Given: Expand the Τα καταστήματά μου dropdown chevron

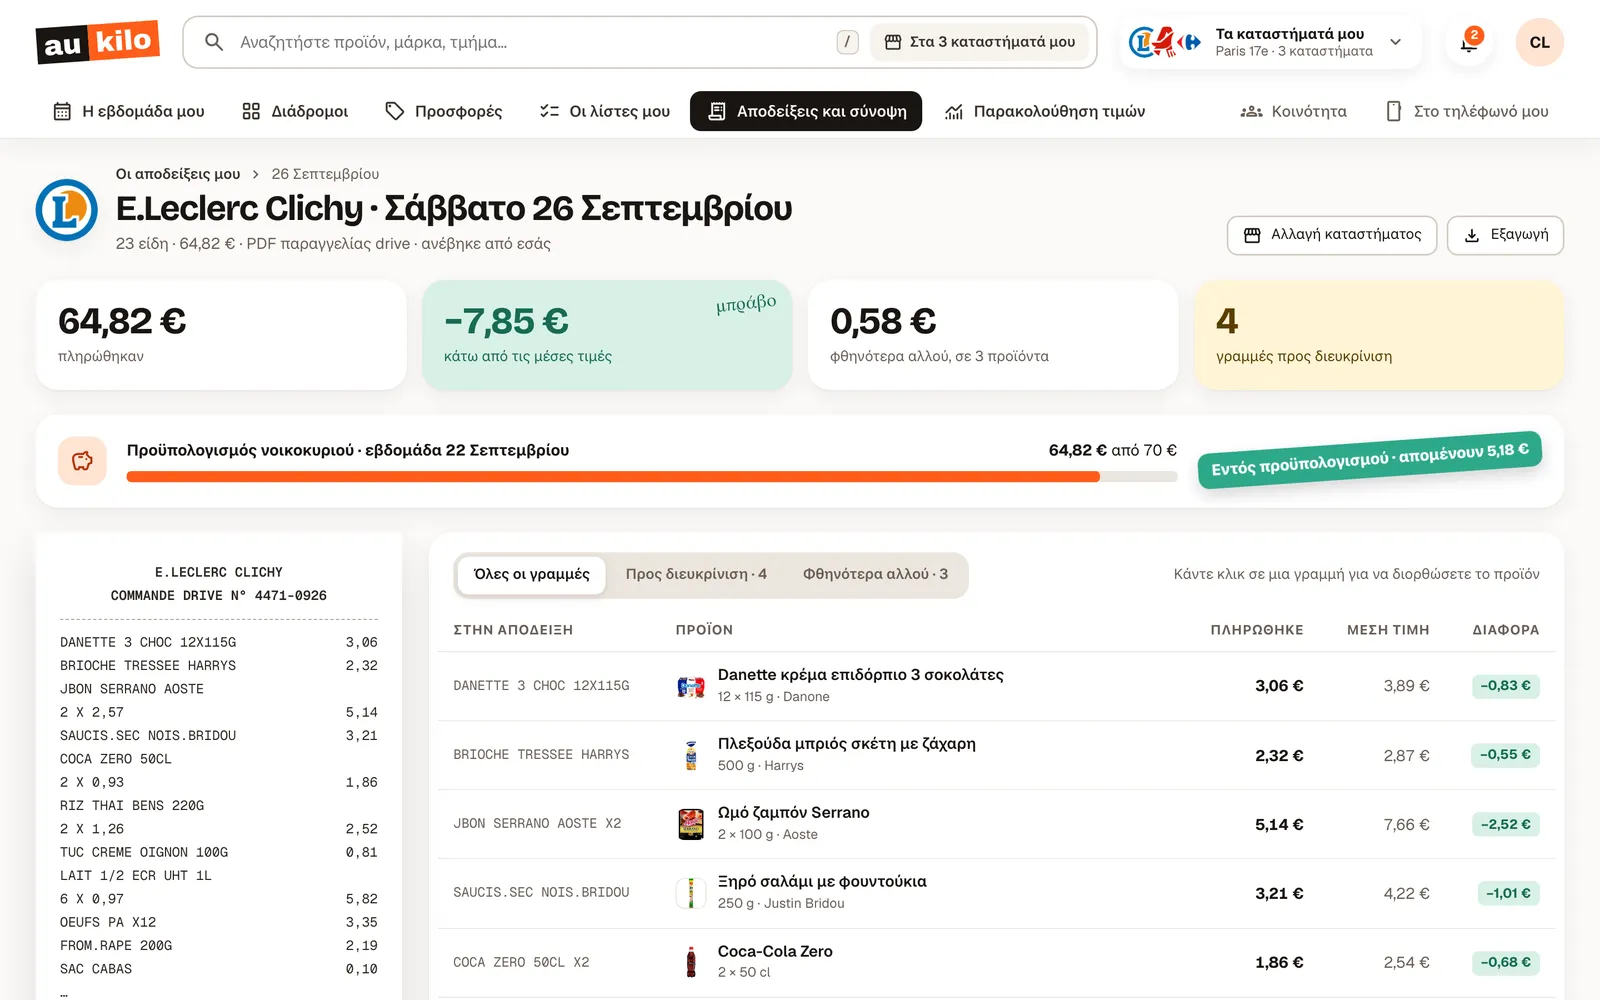Looking at the screenshot, I should (x=1396, y=42).
